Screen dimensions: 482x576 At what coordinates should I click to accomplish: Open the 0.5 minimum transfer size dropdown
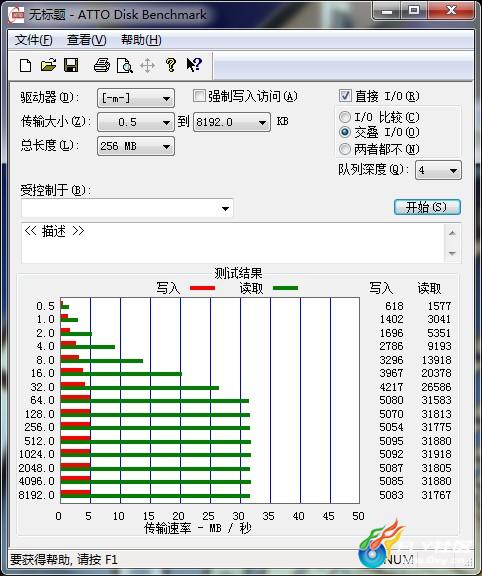point(136,122)
